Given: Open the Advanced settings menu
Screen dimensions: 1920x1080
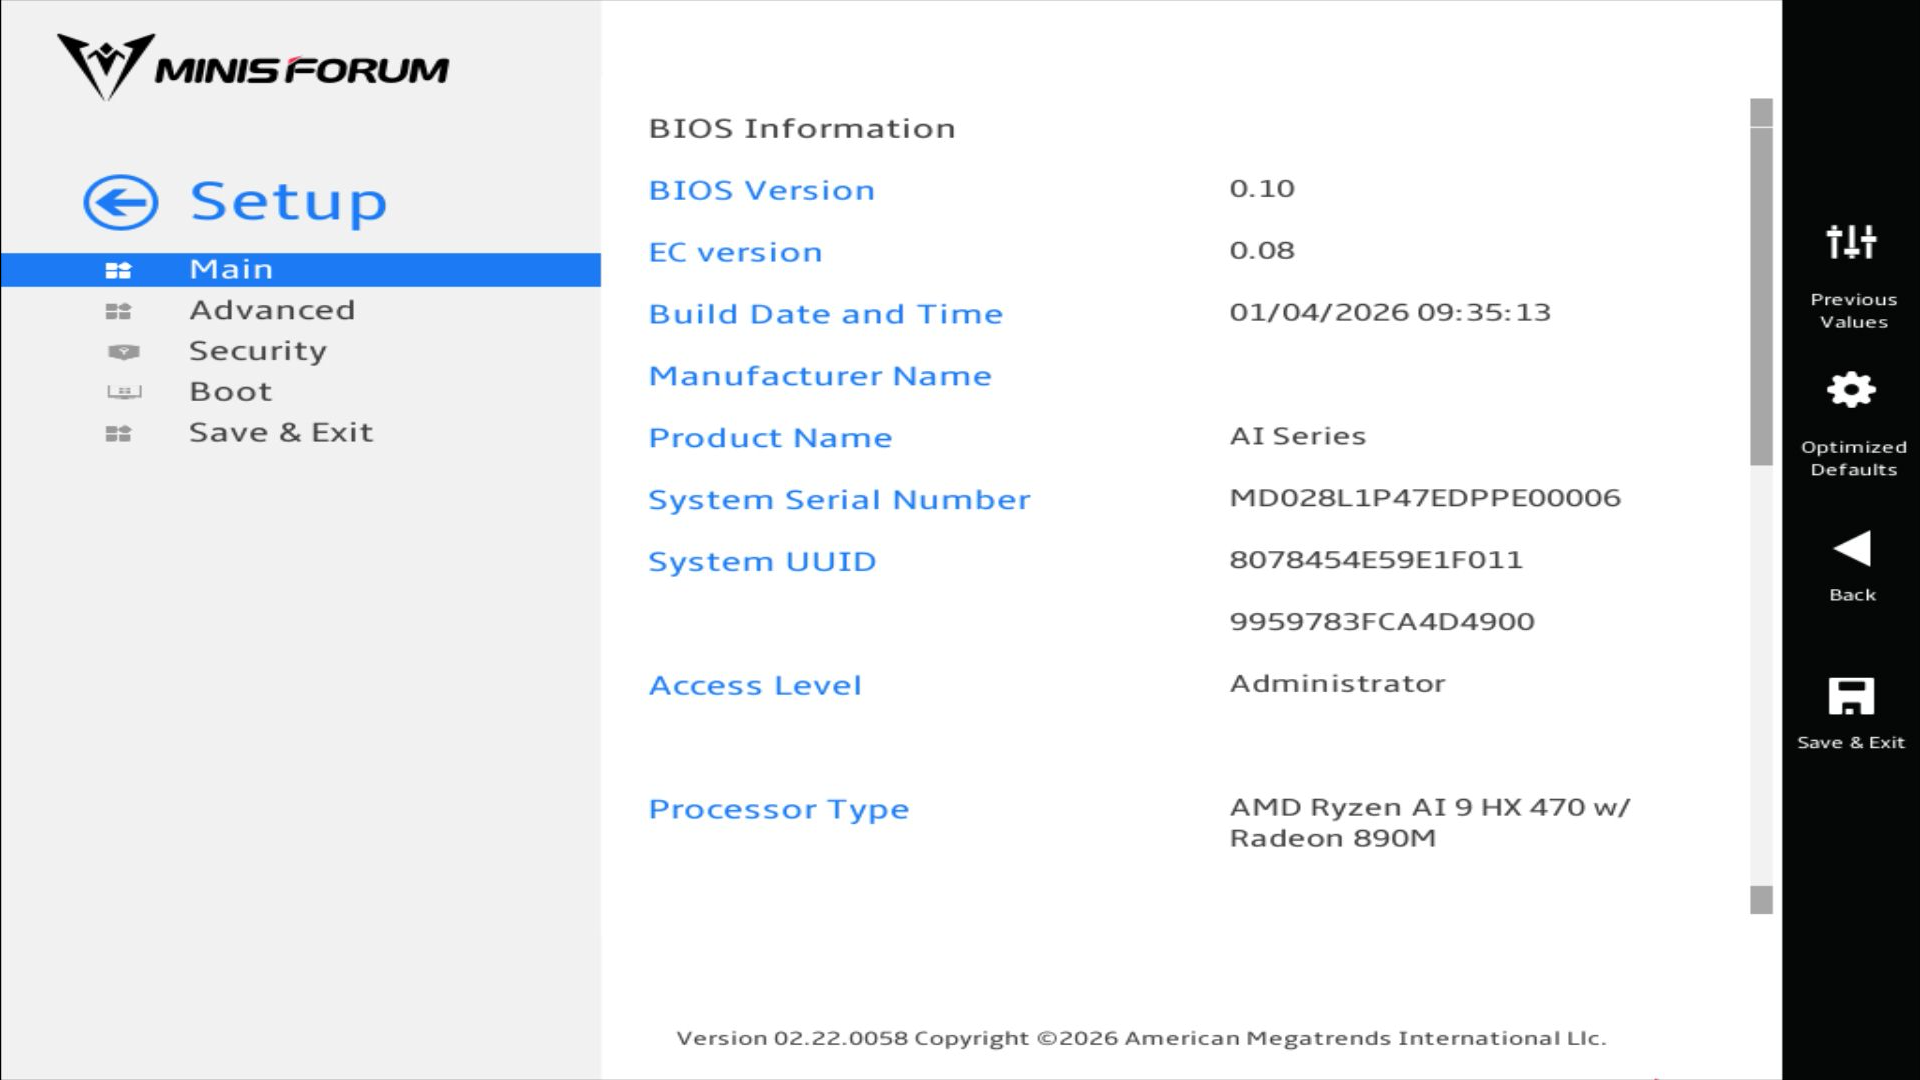Looking at the screenshot, I should (272, 311).
